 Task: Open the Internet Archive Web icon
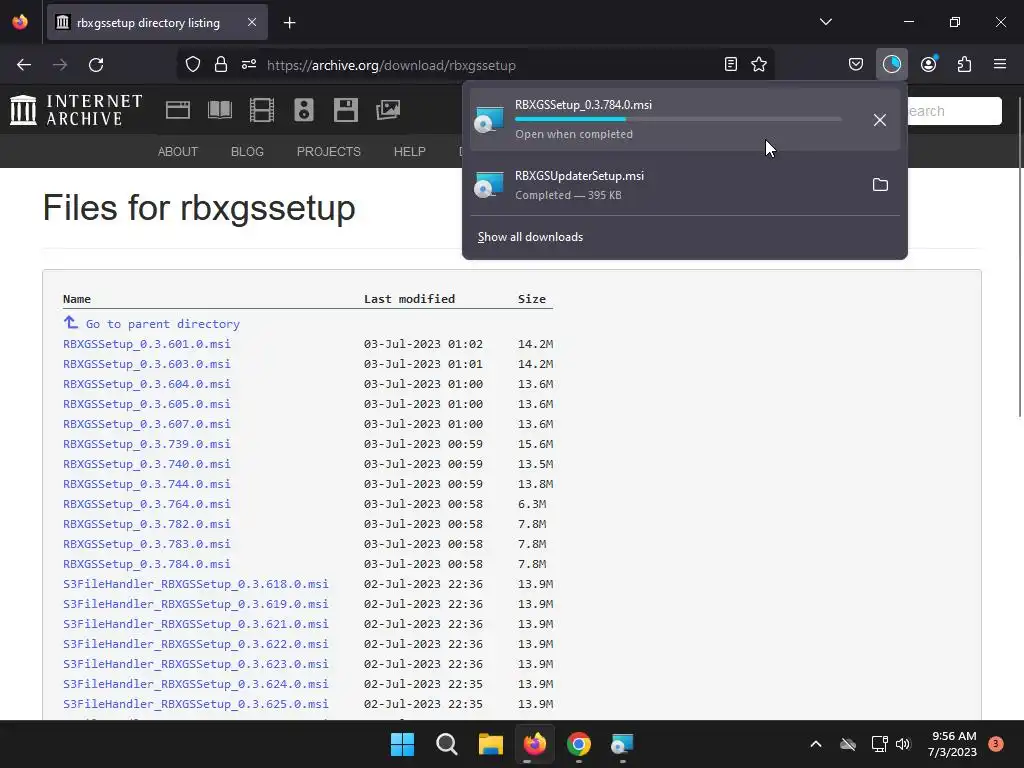178,110
